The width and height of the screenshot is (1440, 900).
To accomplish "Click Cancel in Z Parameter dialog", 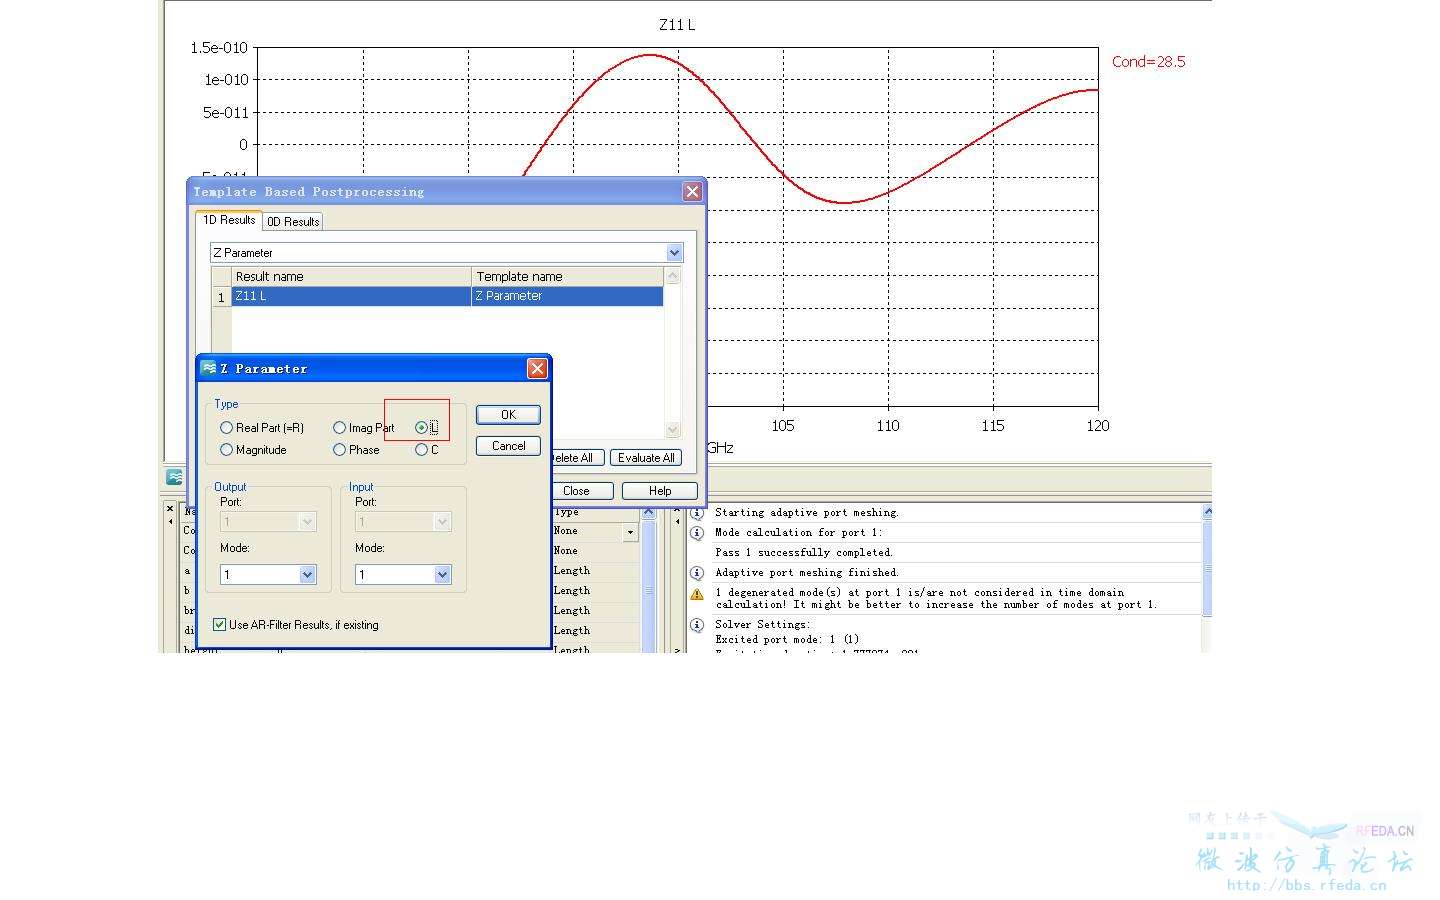I will [x=508, y=446].
